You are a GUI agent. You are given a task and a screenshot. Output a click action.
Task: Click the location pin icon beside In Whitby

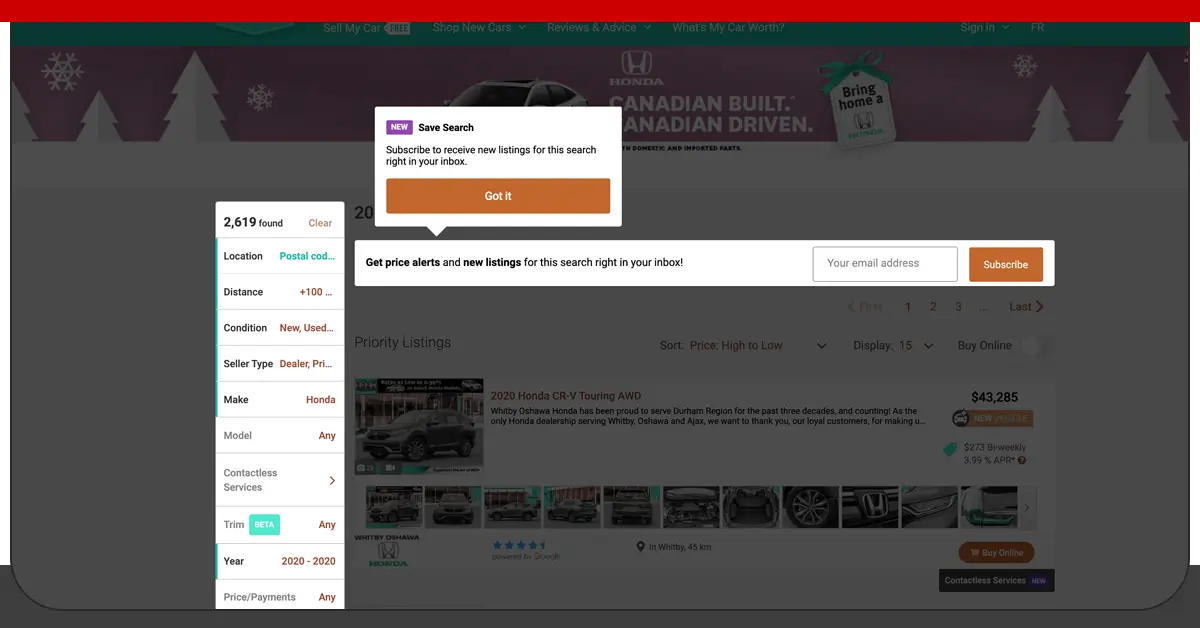click(640, 547)
